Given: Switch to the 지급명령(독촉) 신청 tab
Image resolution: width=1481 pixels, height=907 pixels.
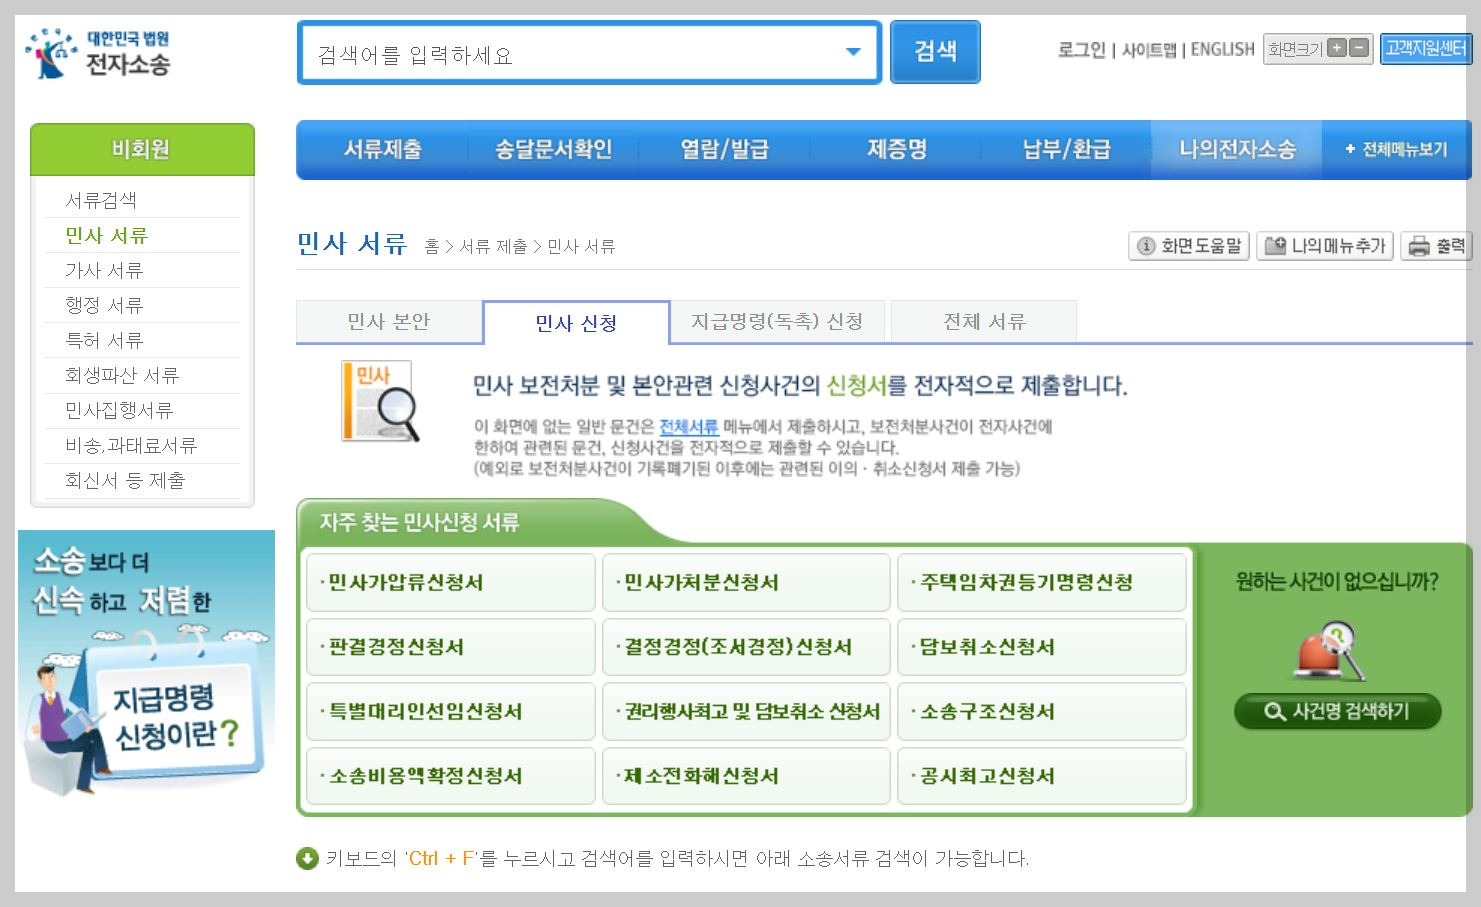Looking at the screenshot, I should coord(777,321).
